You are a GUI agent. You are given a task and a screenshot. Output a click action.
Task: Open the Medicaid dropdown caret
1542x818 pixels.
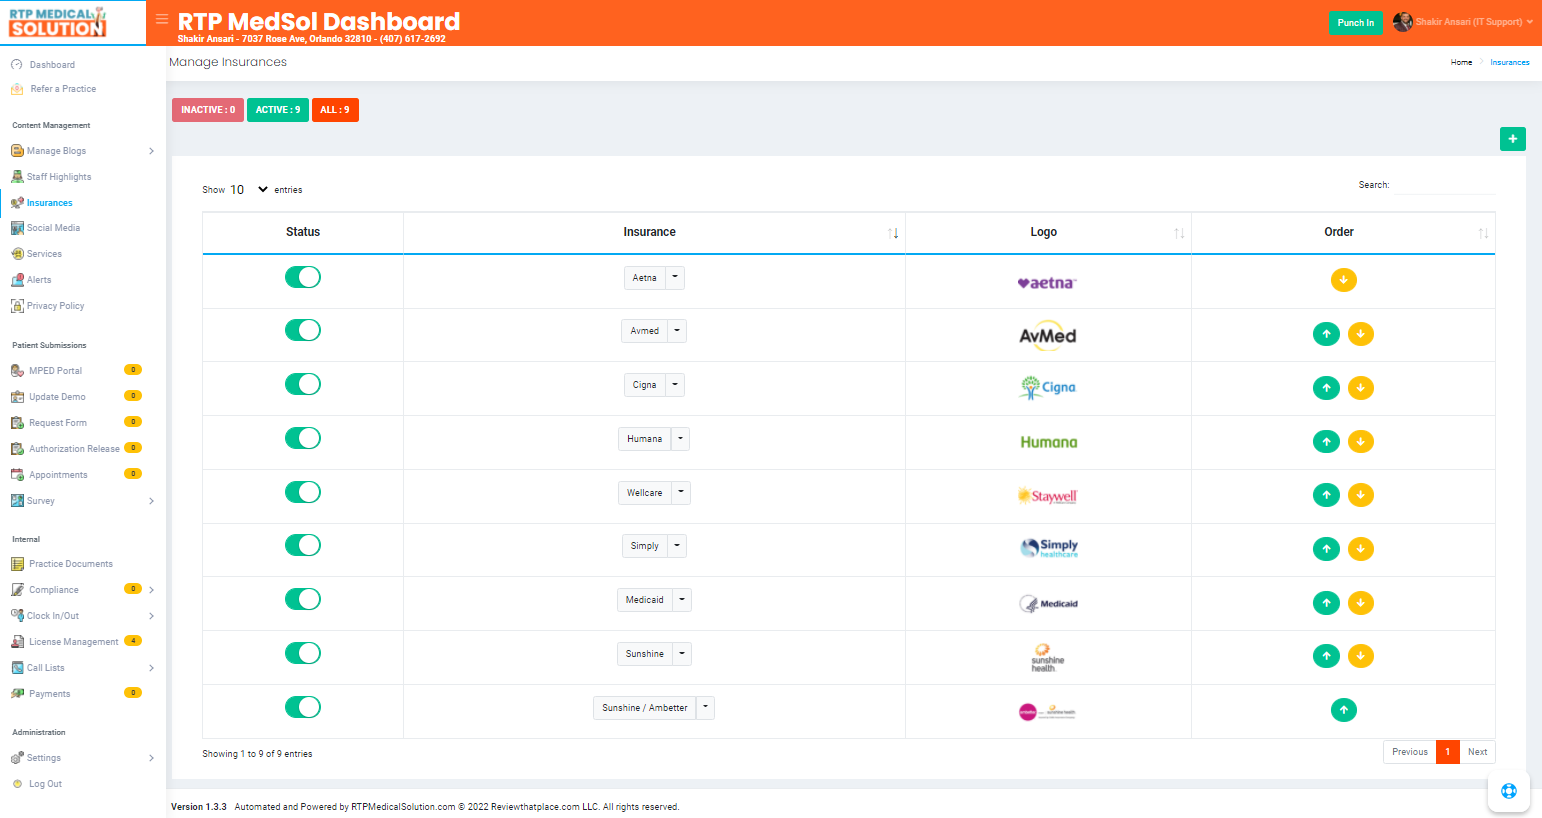click(682, 600)
